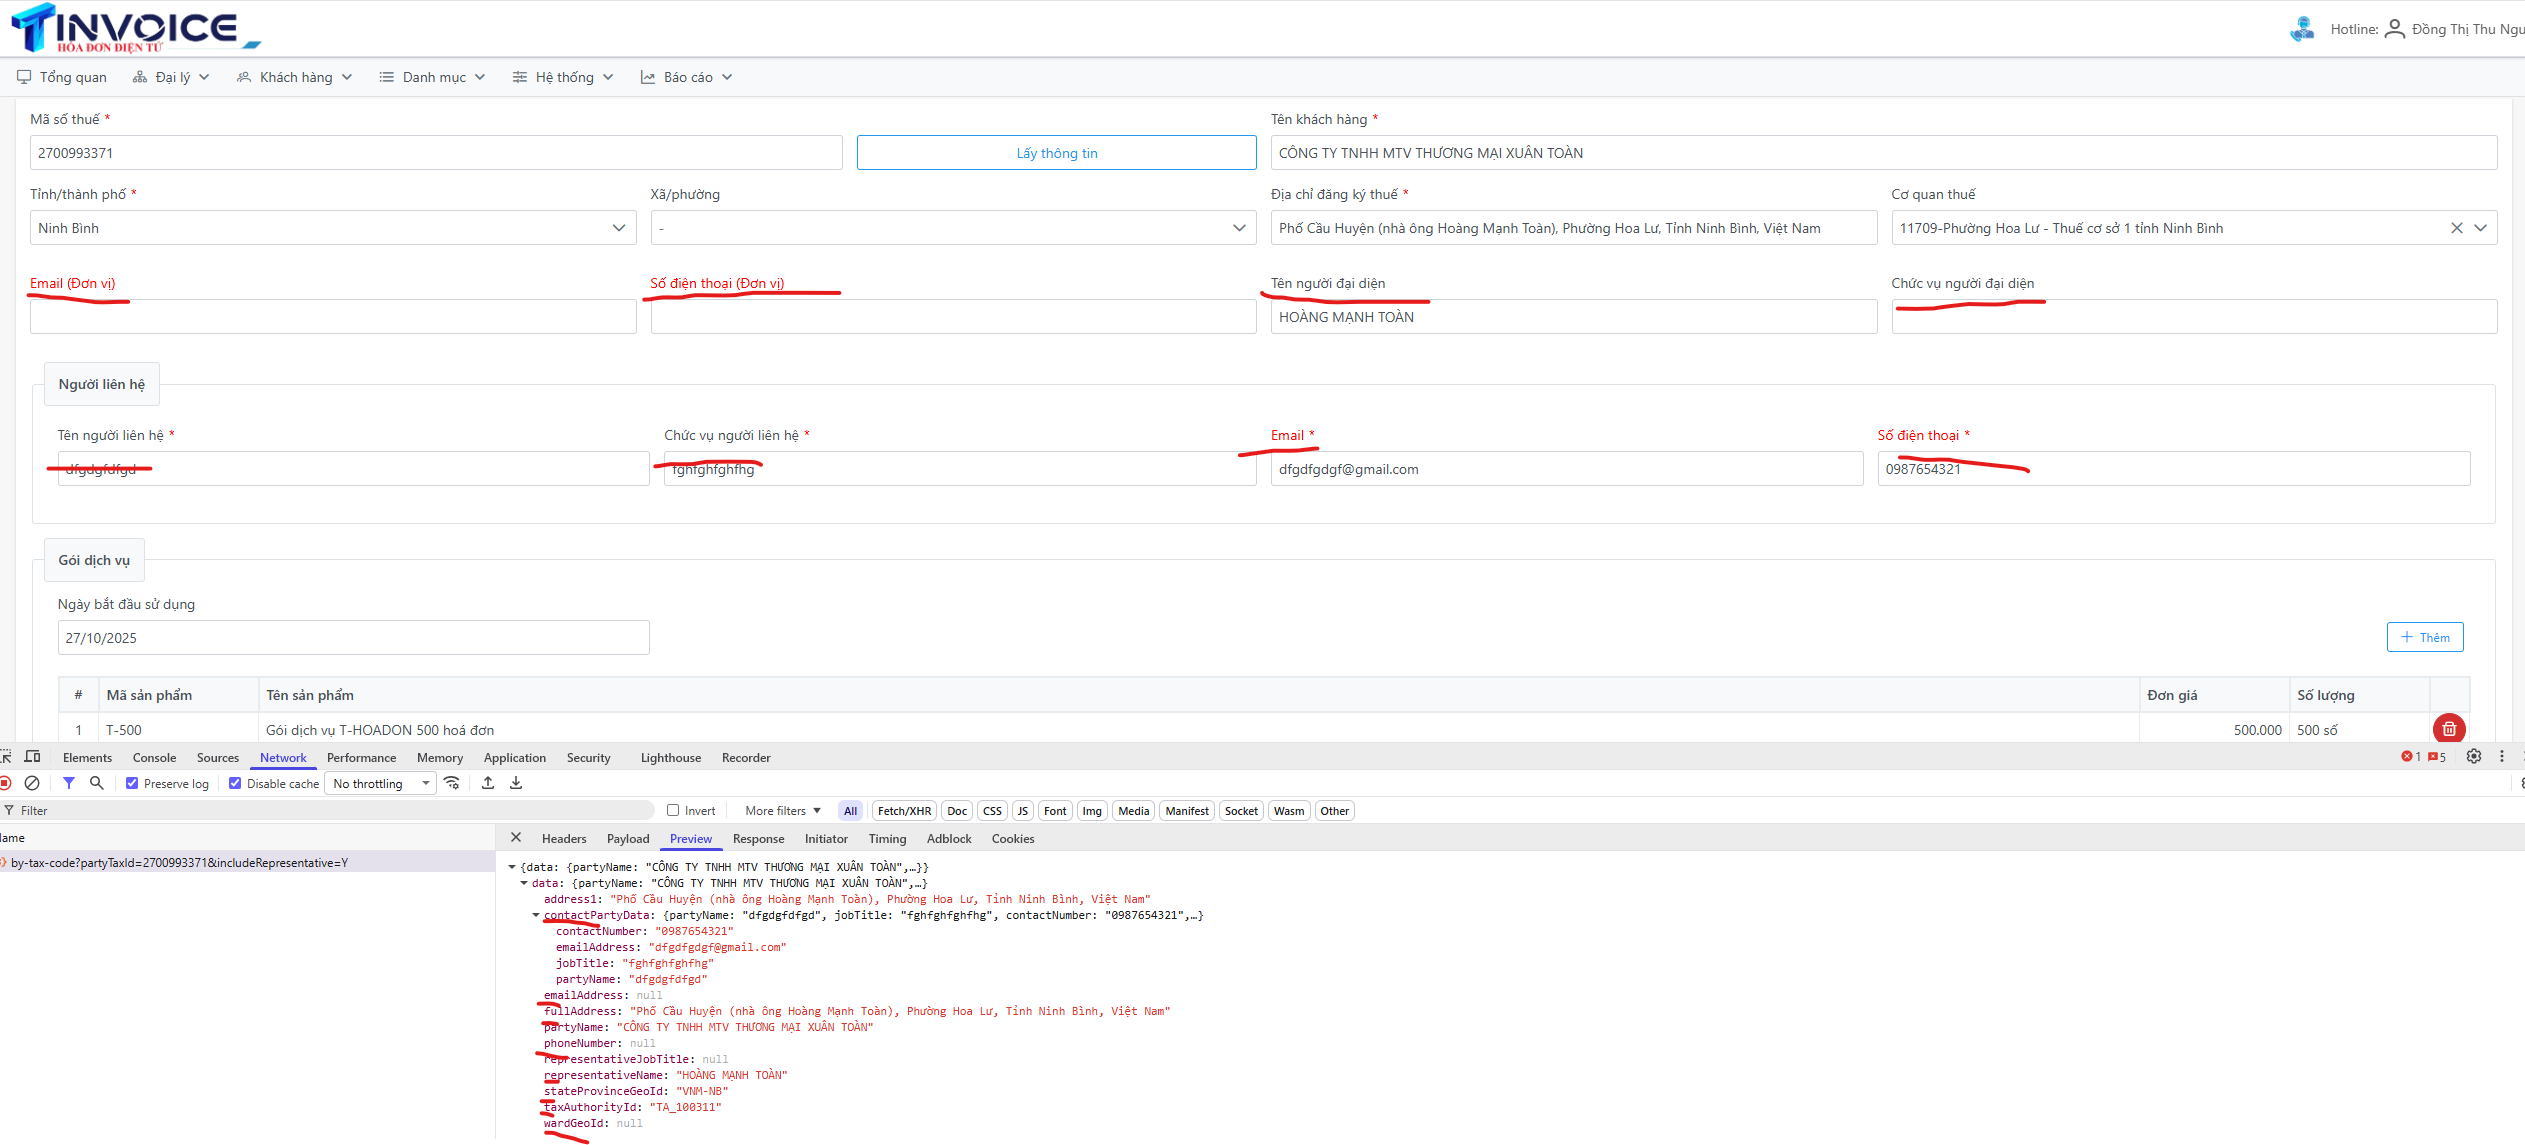This screenshot has width=2525, height=1145.
Task: Export HAR file with download icon
Action: (x=516, y=783)
